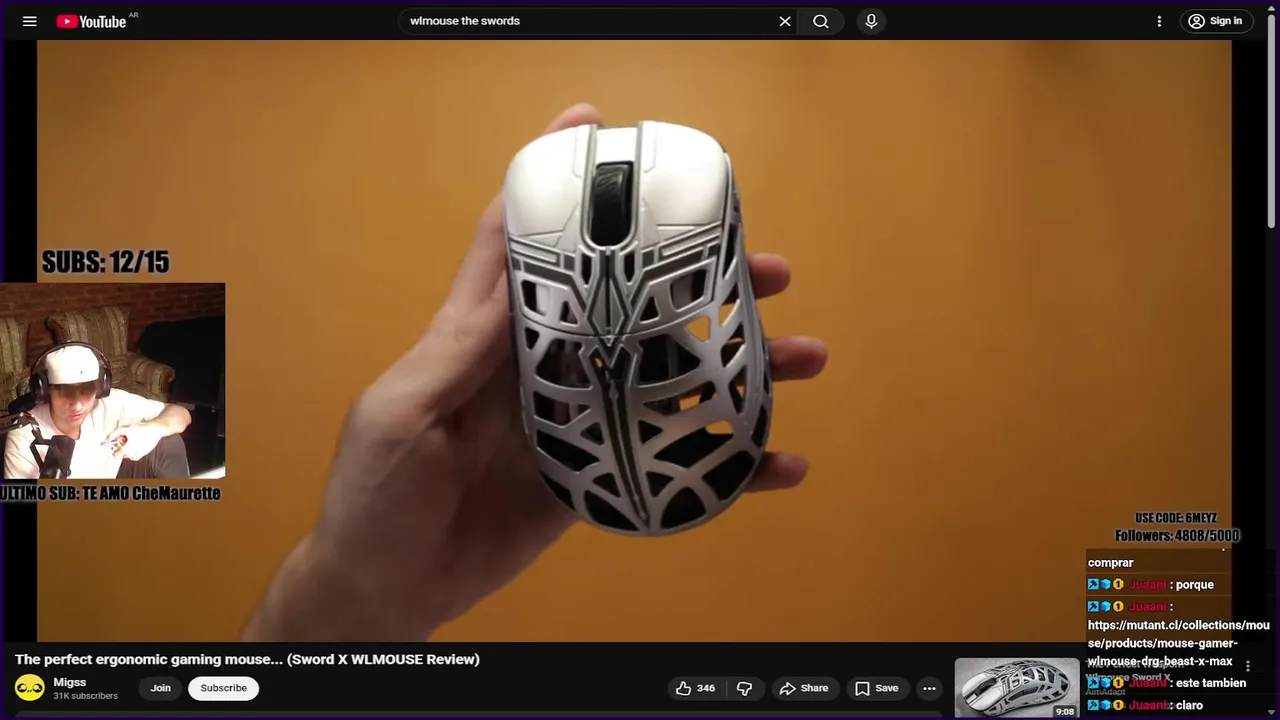Open options menu for the suggested video
The image size is (1280, 720).
tap(1247, 666)
